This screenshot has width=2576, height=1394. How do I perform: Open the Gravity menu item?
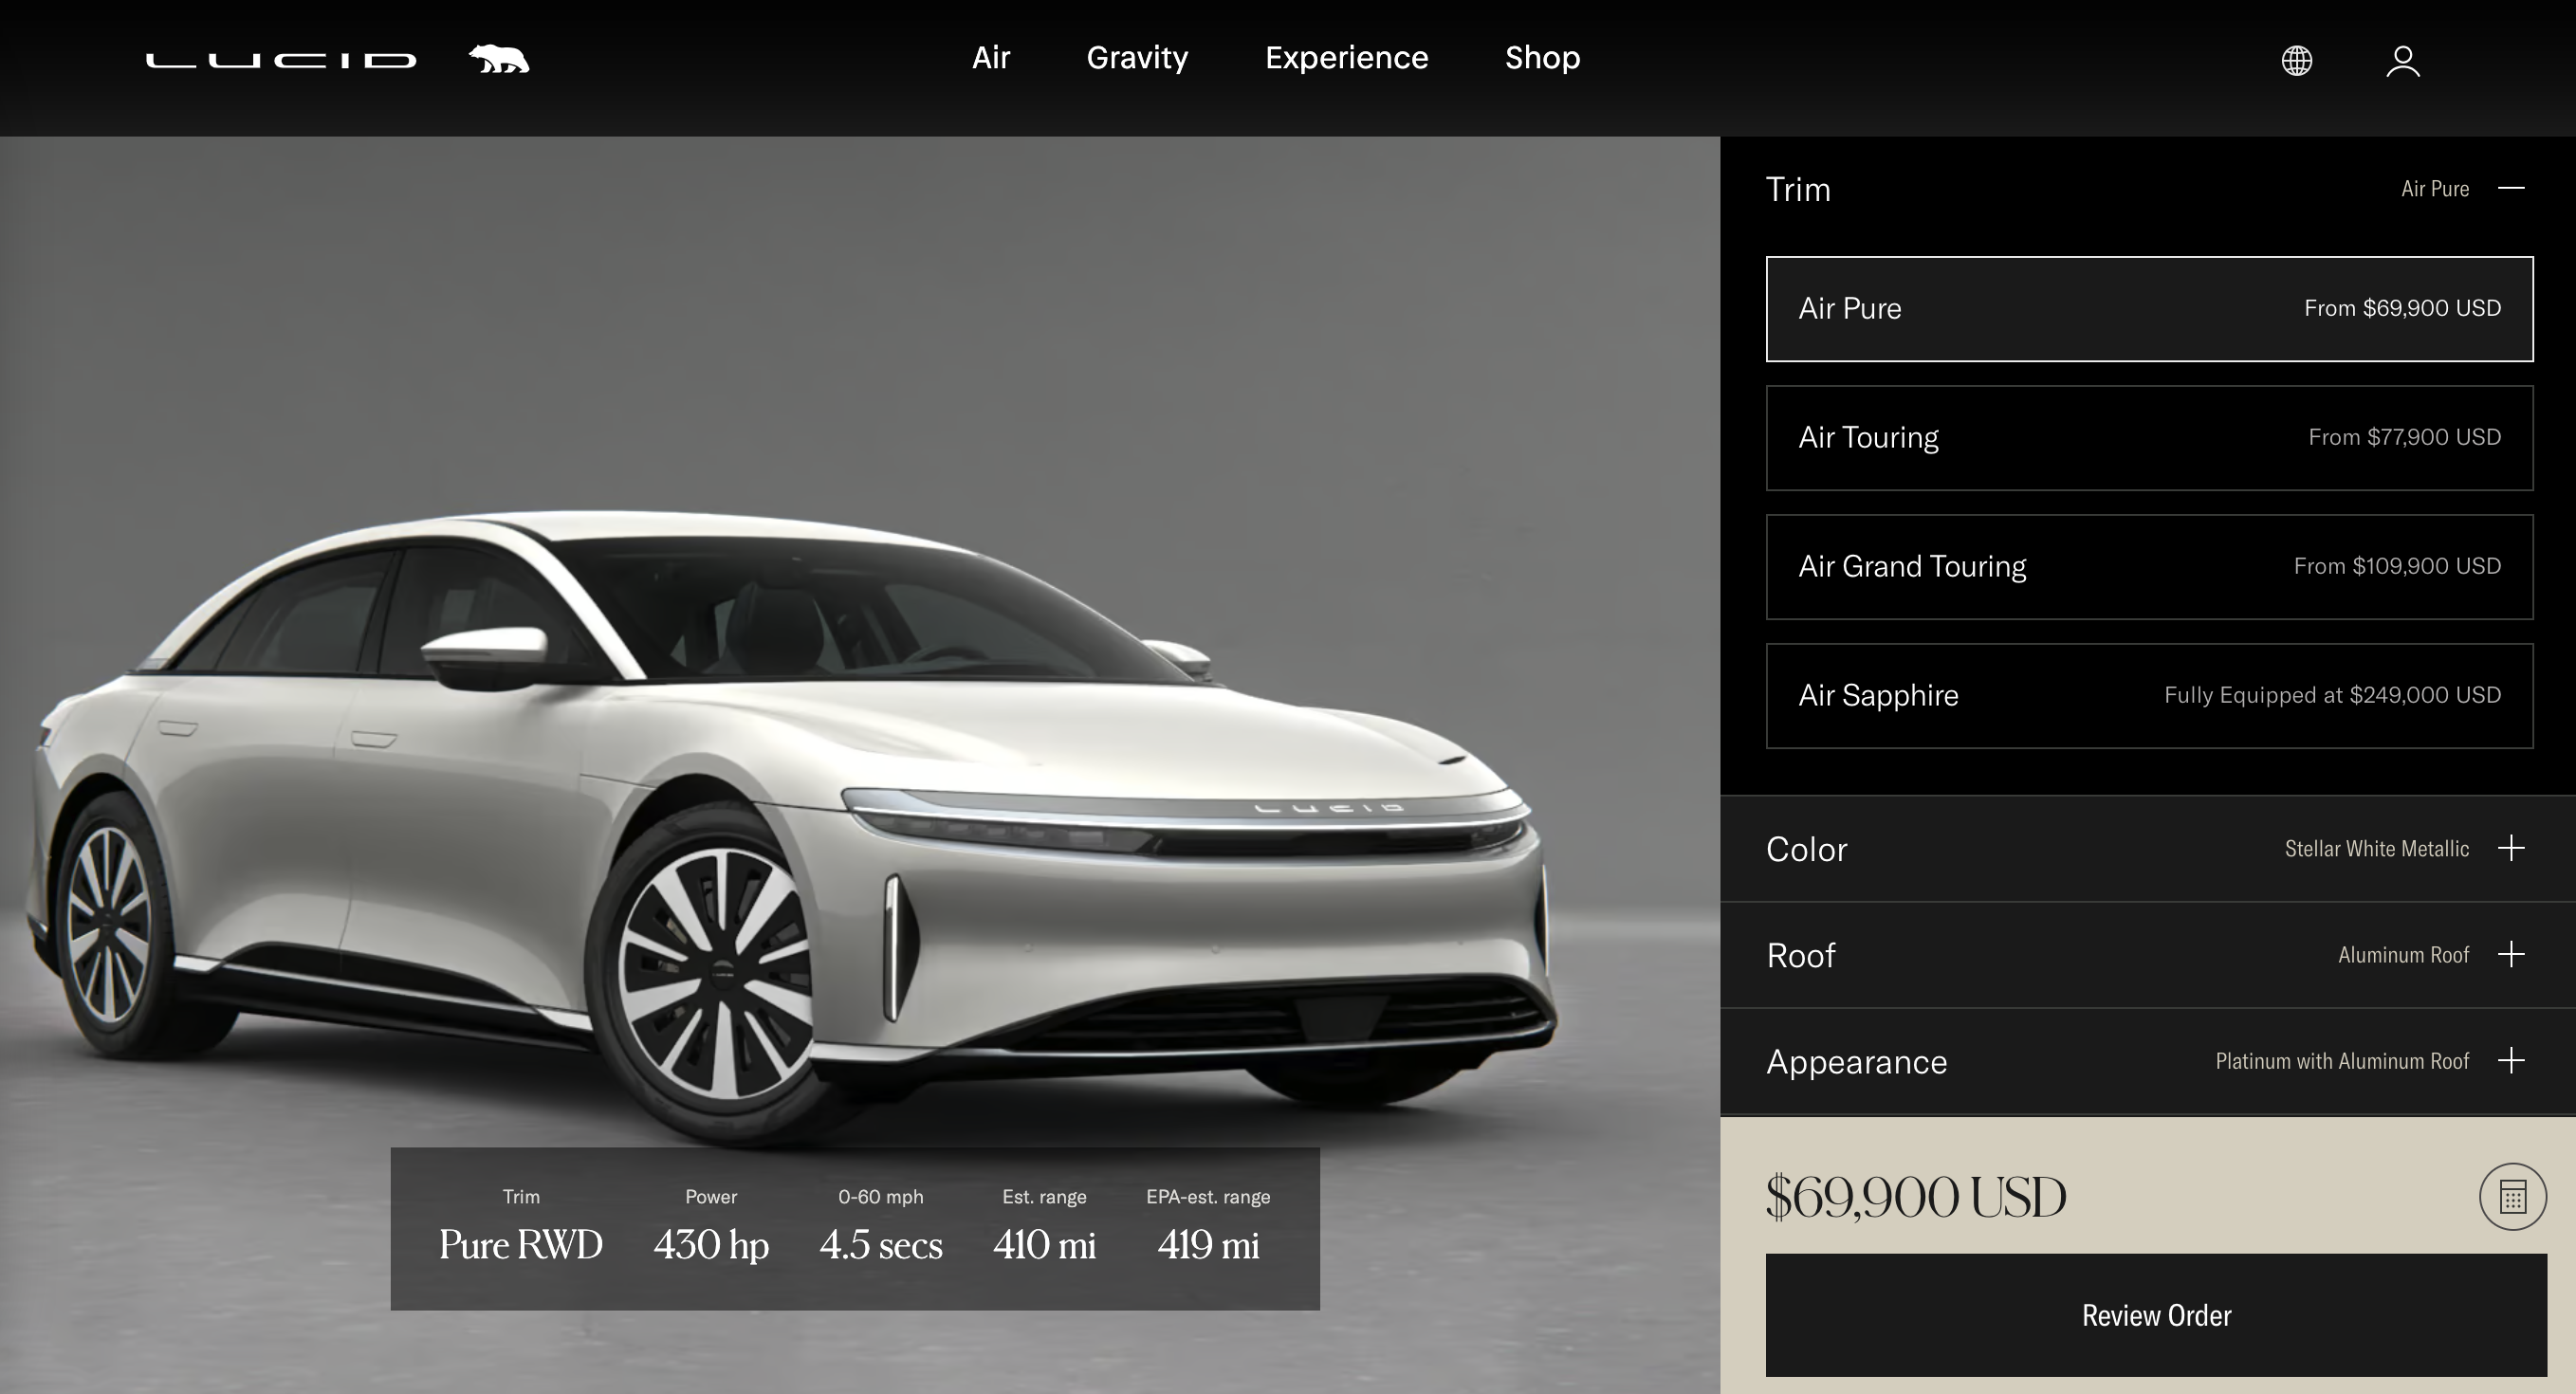click(1137, 58)
